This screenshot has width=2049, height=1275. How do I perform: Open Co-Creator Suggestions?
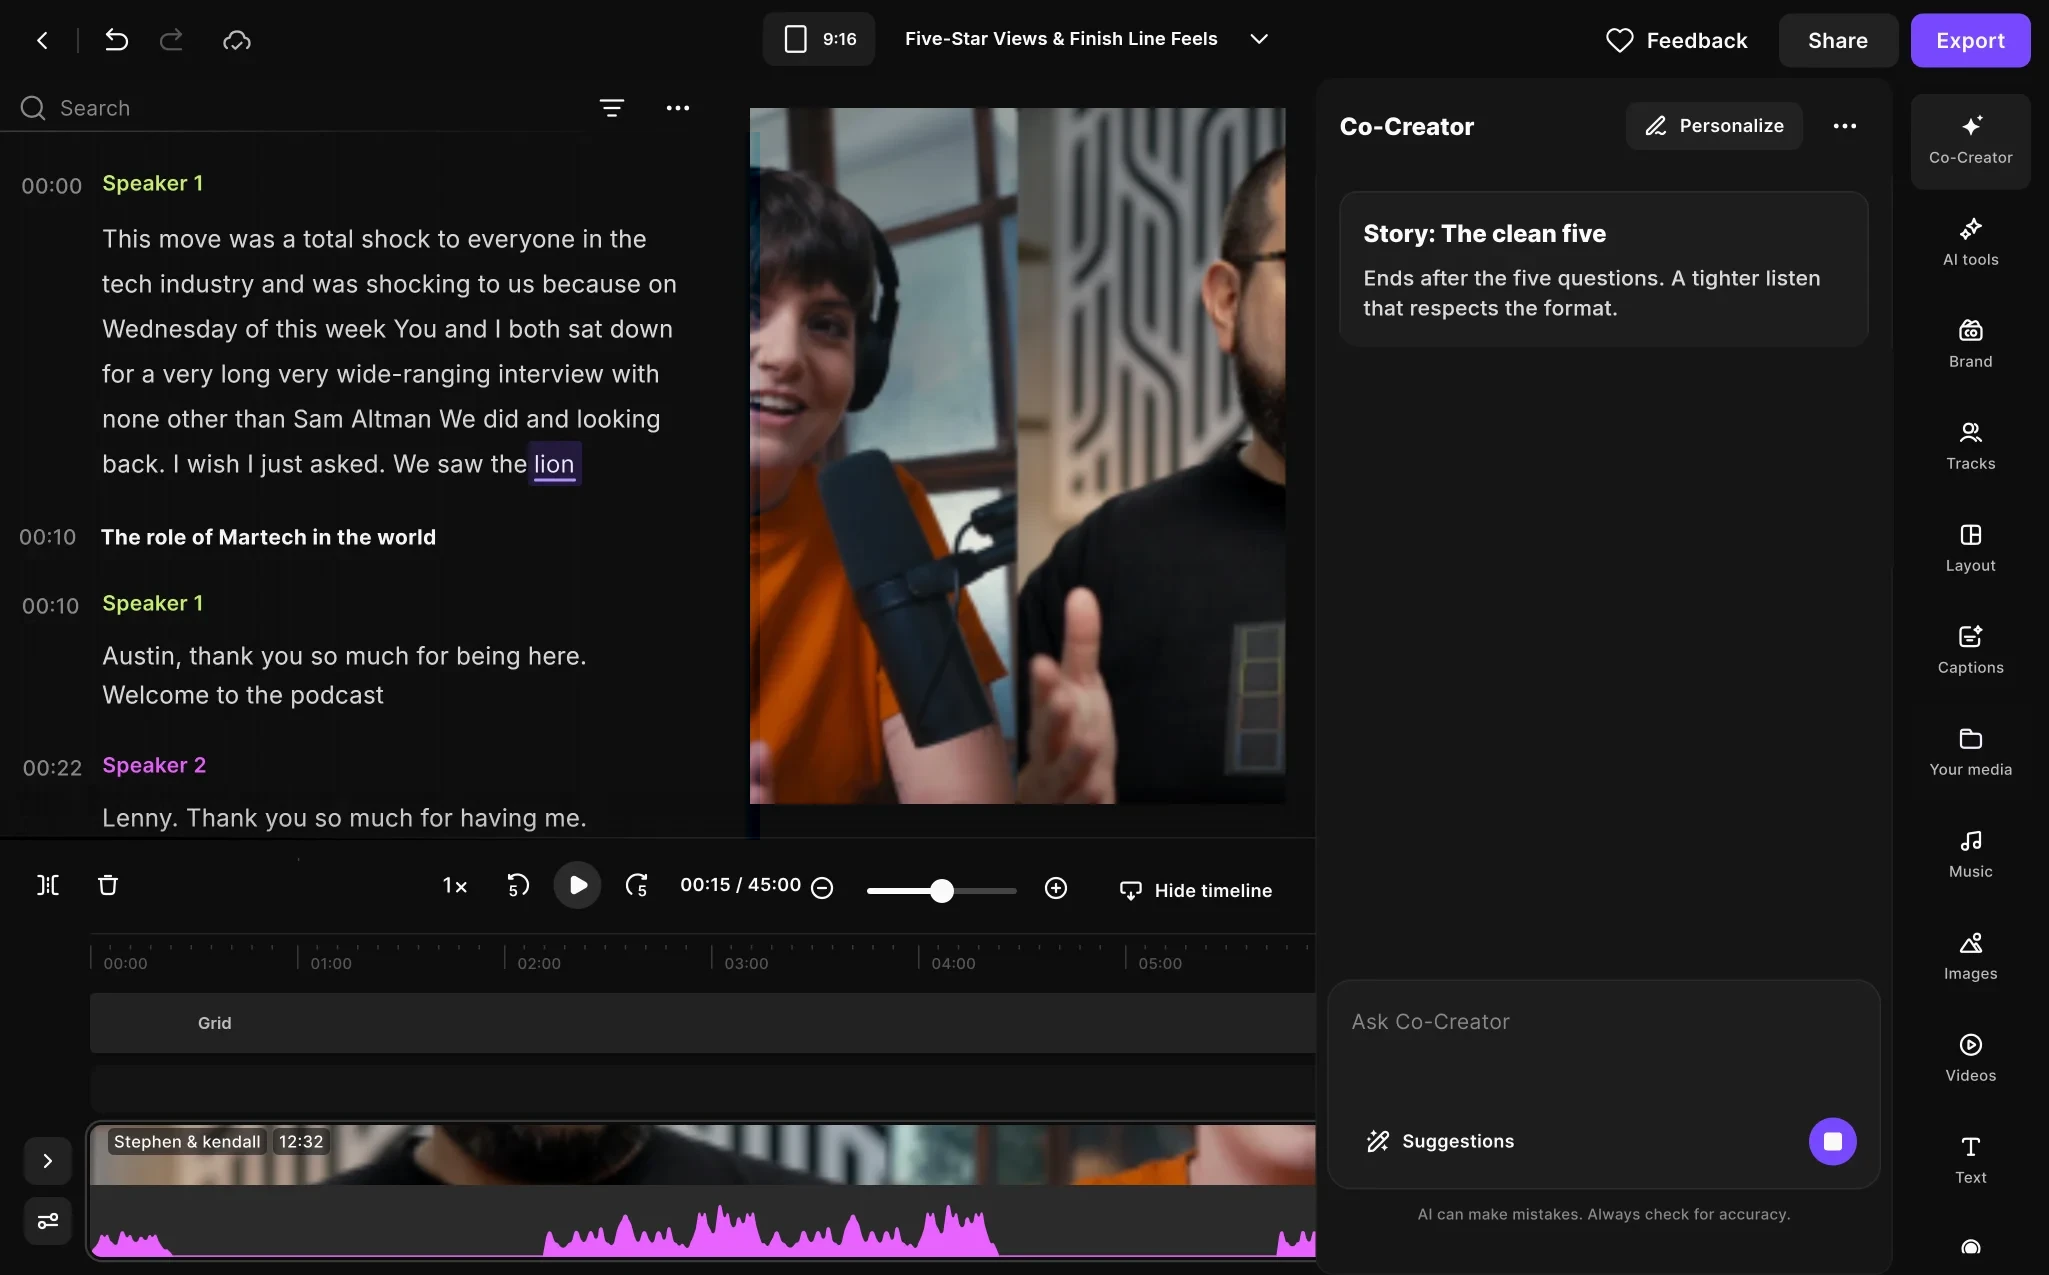pos(1440,1141)
